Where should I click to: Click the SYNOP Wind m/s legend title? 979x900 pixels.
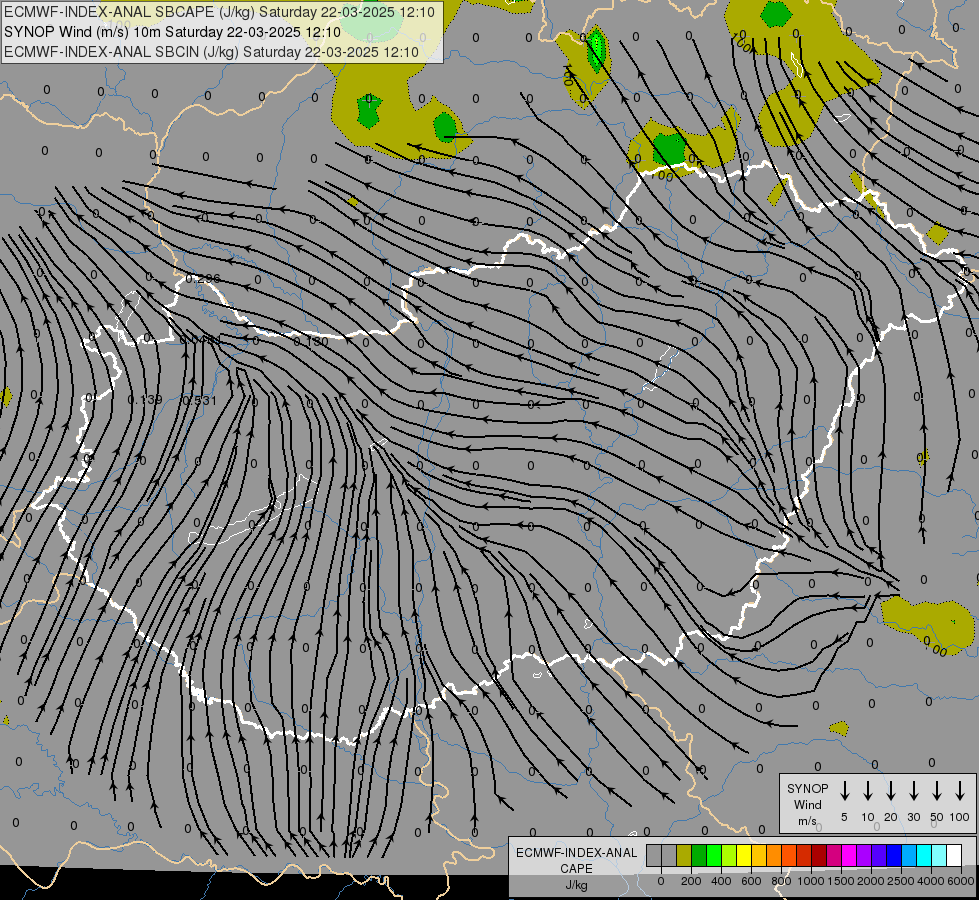pyautogui.click(x=807, y=804)
